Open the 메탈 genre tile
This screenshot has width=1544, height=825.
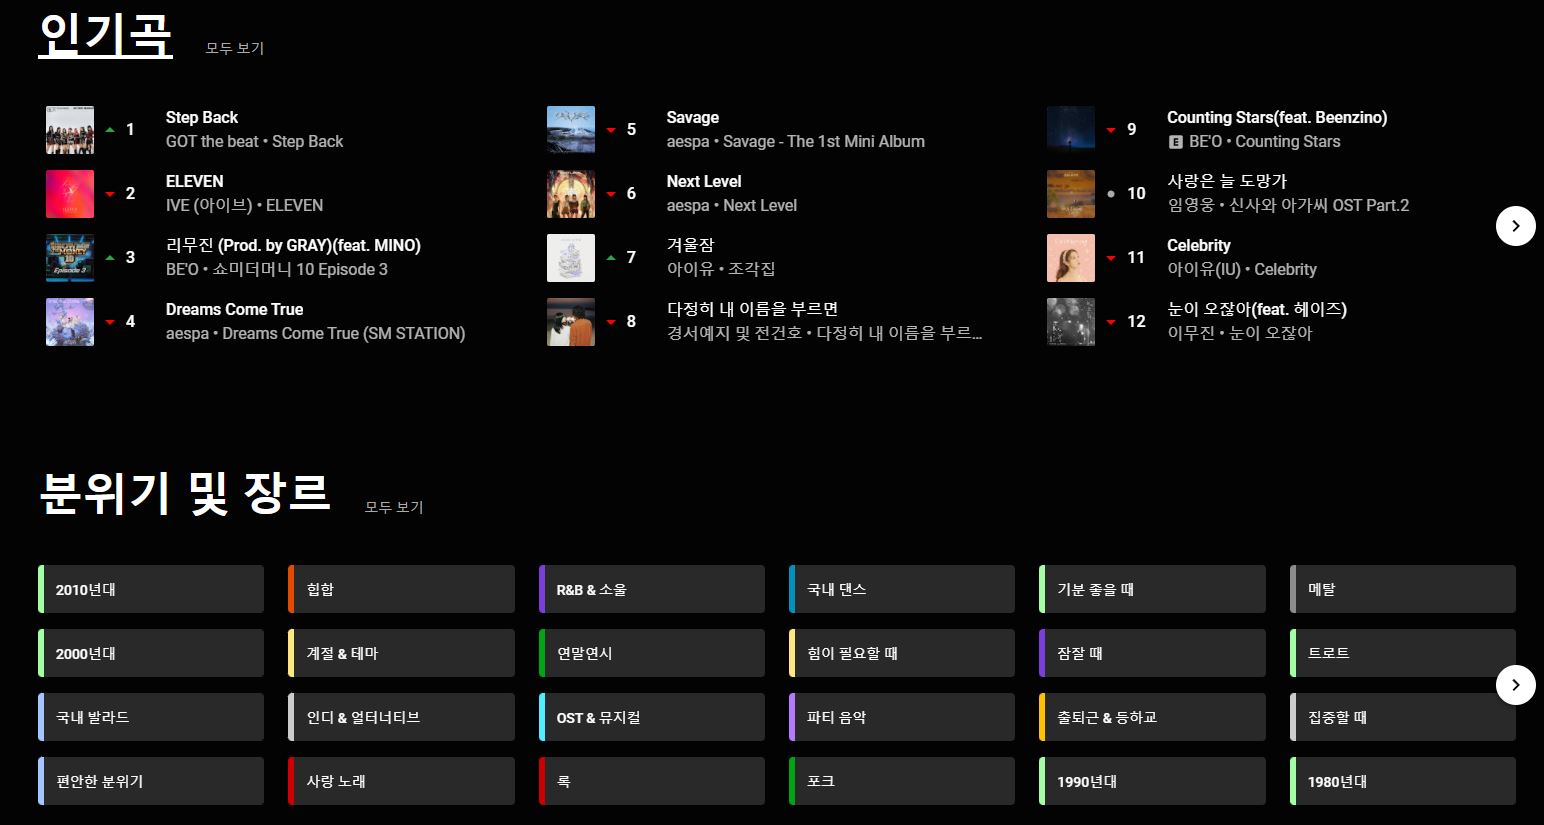pyautogui.click(x=1403, y=589)
